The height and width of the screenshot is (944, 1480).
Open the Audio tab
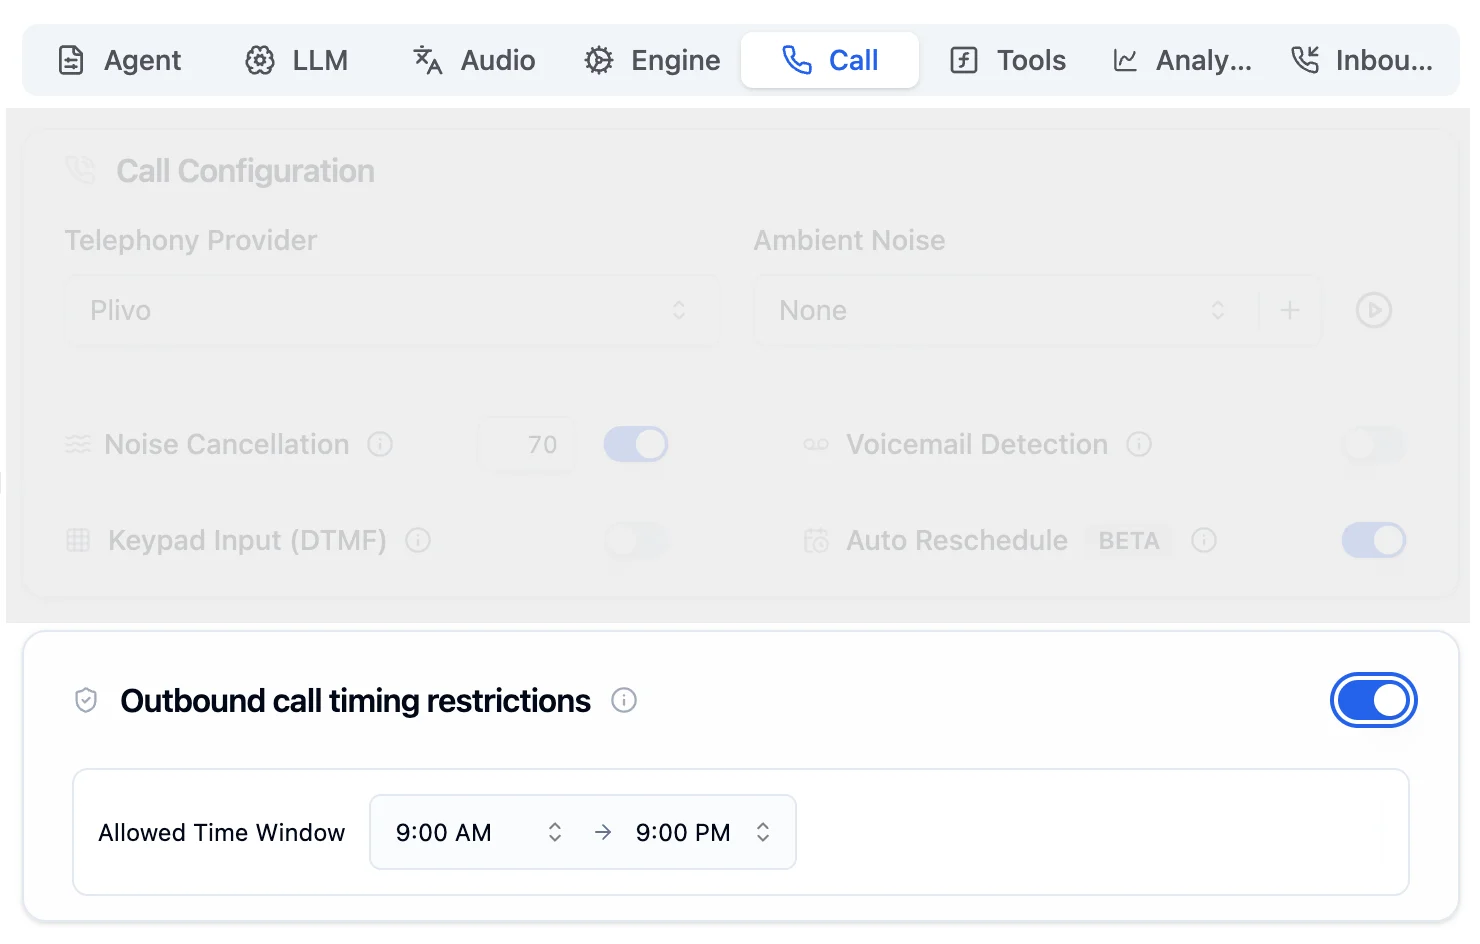(474, 60)
